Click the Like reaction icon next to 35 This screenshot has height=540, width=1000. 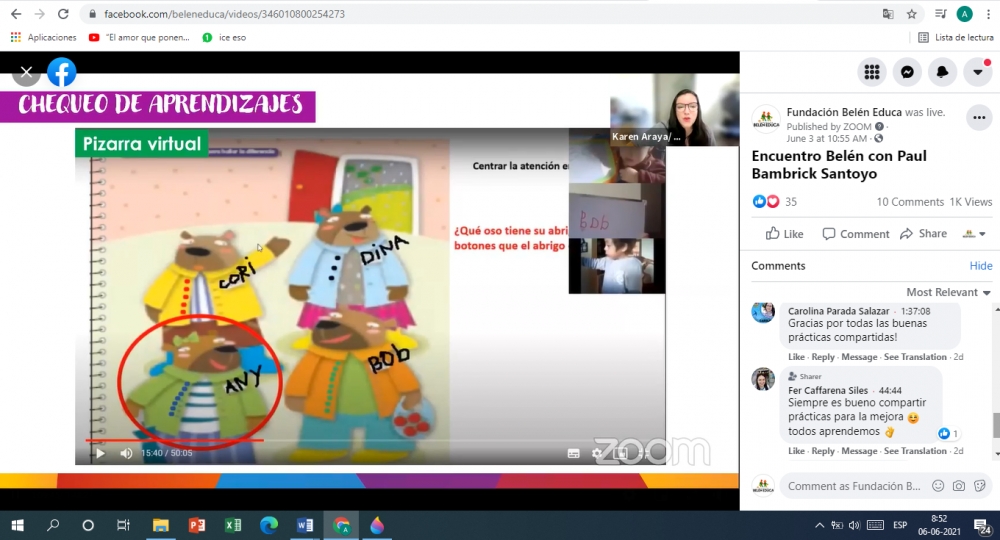[759, 201]
